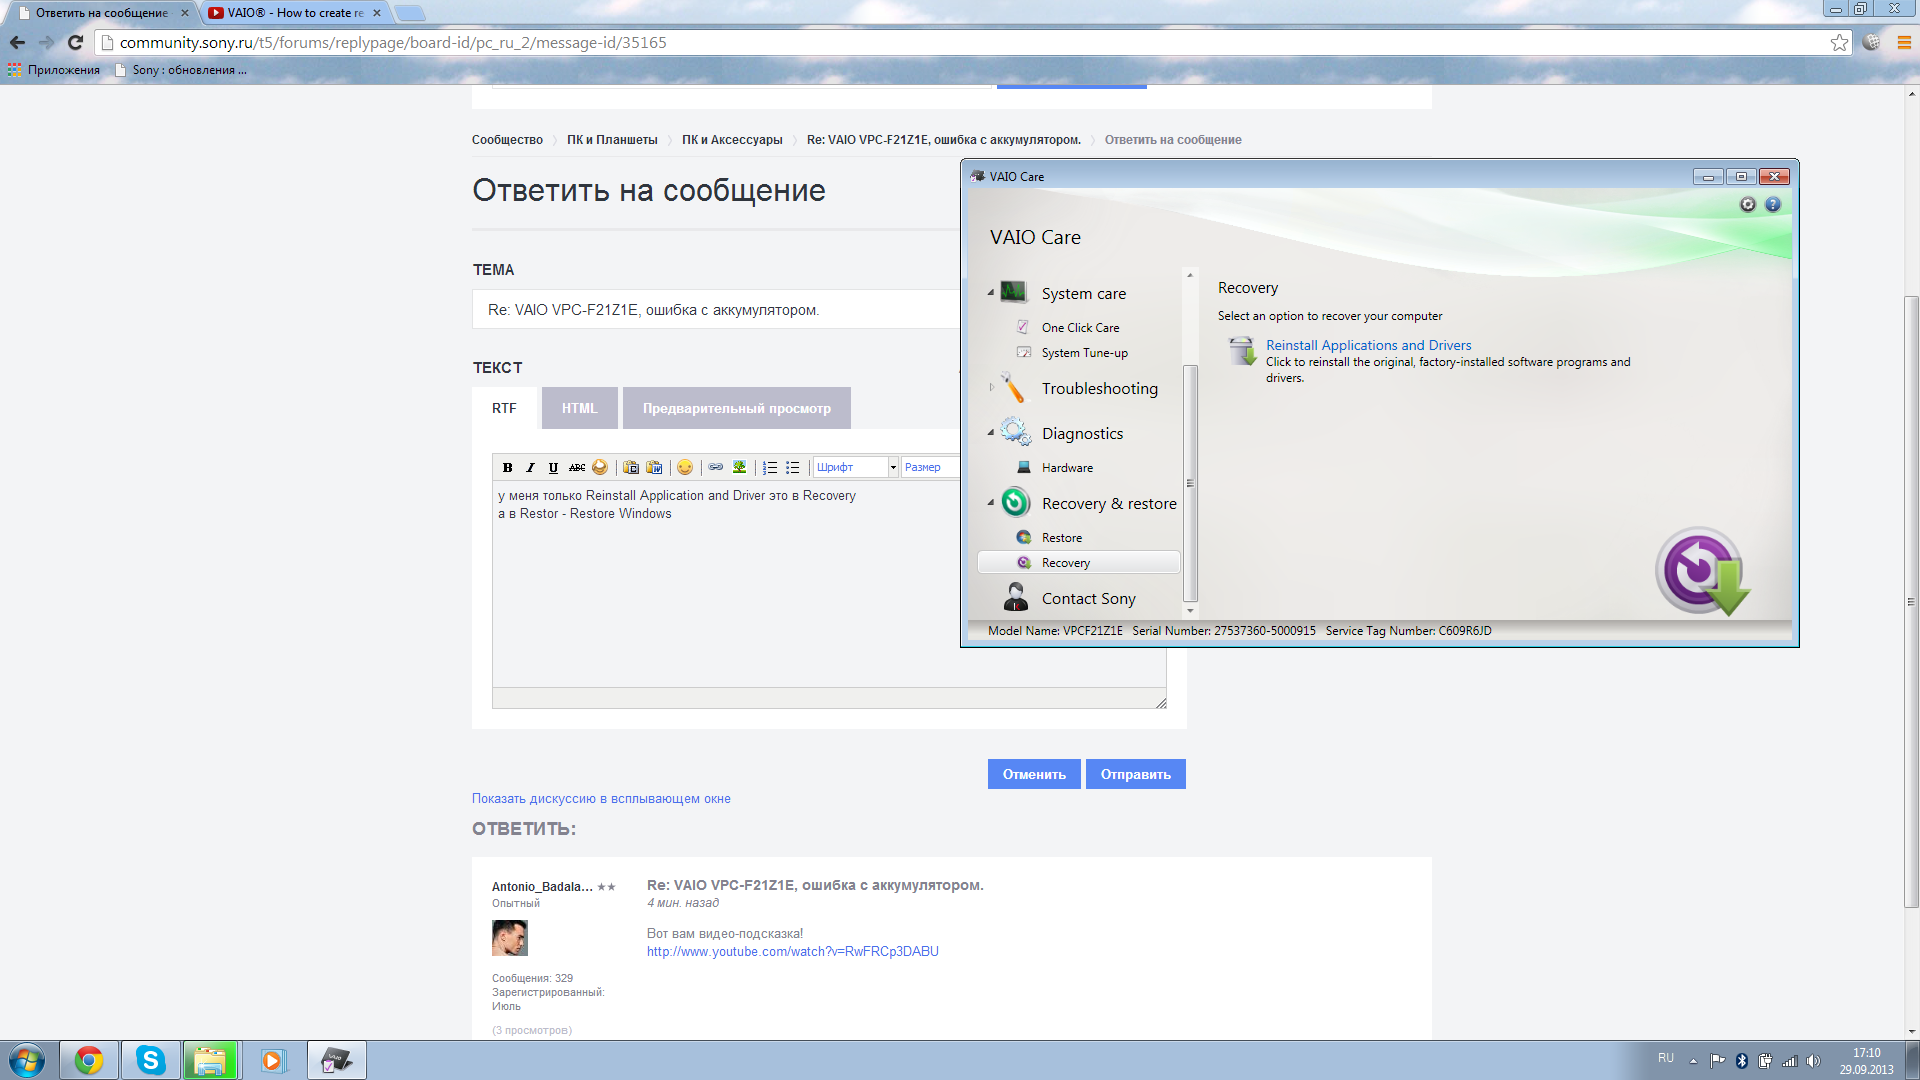1920x1080 pixels.
Task: Collapse the Diagnostics section
Action: click(991, 433)
